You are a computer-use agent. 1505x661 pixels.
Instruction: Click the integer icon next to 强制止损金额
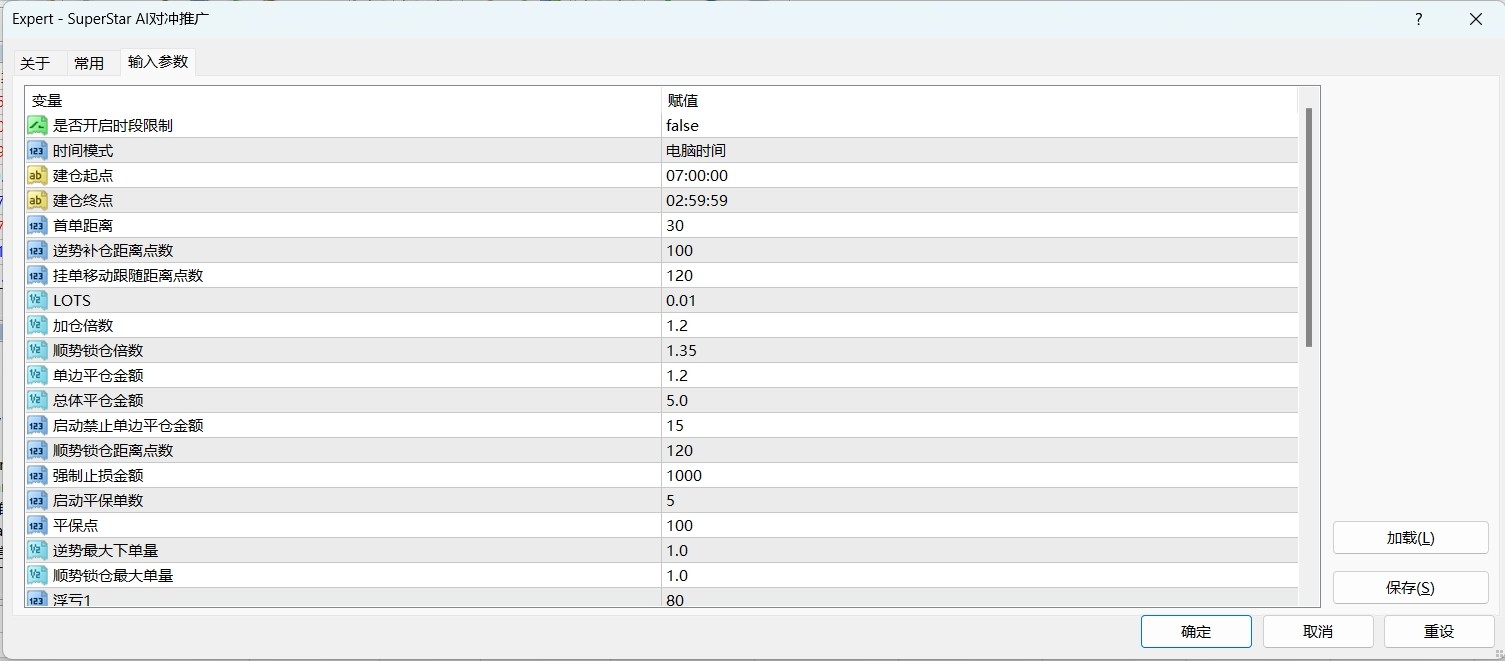point(37,475)
